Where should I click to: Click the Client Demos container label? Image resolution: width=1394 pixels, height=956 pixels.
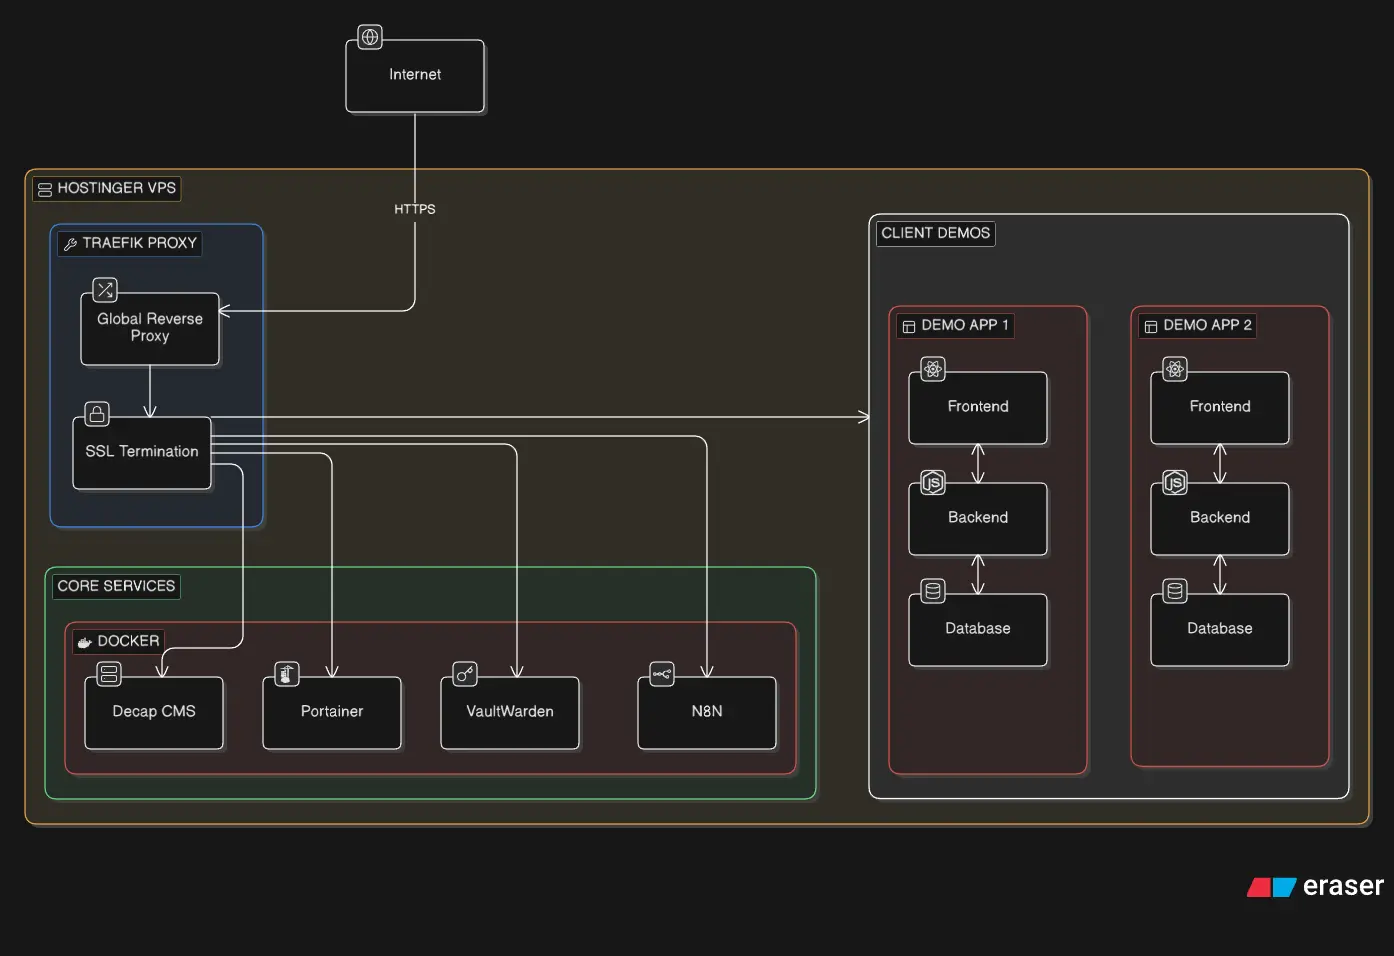pyautogui.click(x=935, y=233)
